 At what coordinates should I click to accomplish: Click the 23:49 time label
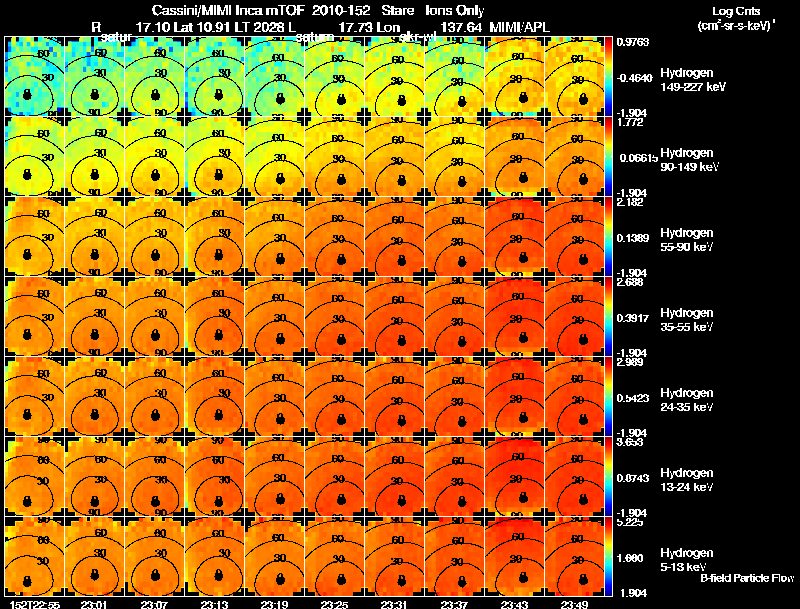(574, 604)
